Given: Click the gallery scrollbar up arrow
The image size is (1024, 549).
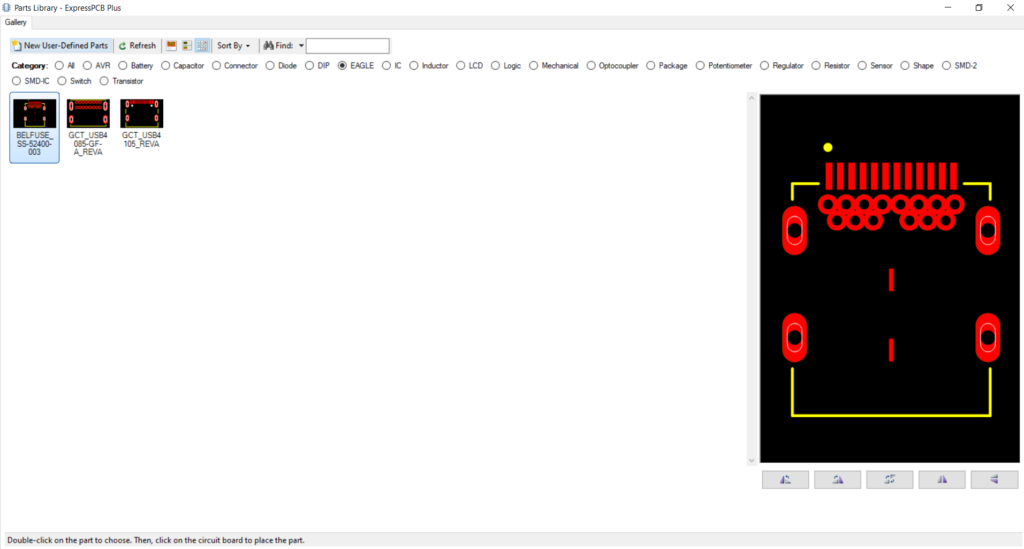Looking at the screenshot, I should pyautogui.click(x=752, y=99).
